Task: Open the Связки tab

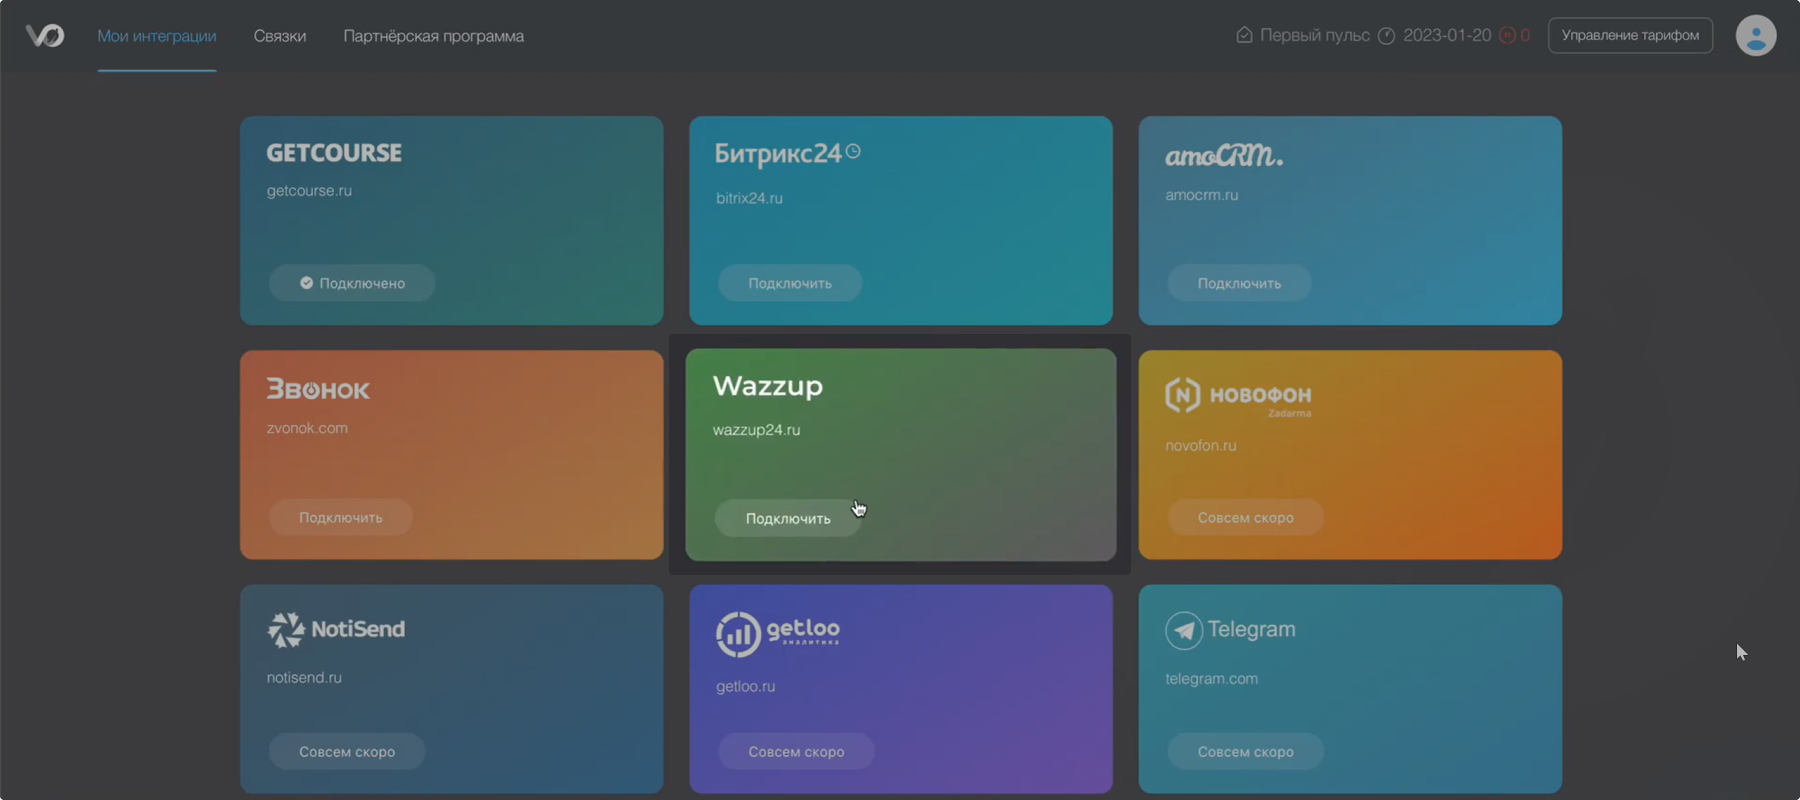Action: click(280, 36)
